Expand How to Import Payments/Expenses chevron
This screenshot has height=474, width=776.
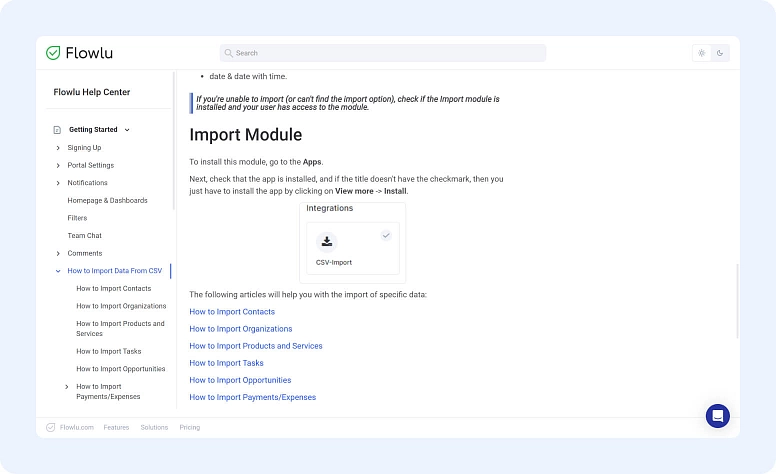point(67,387)
